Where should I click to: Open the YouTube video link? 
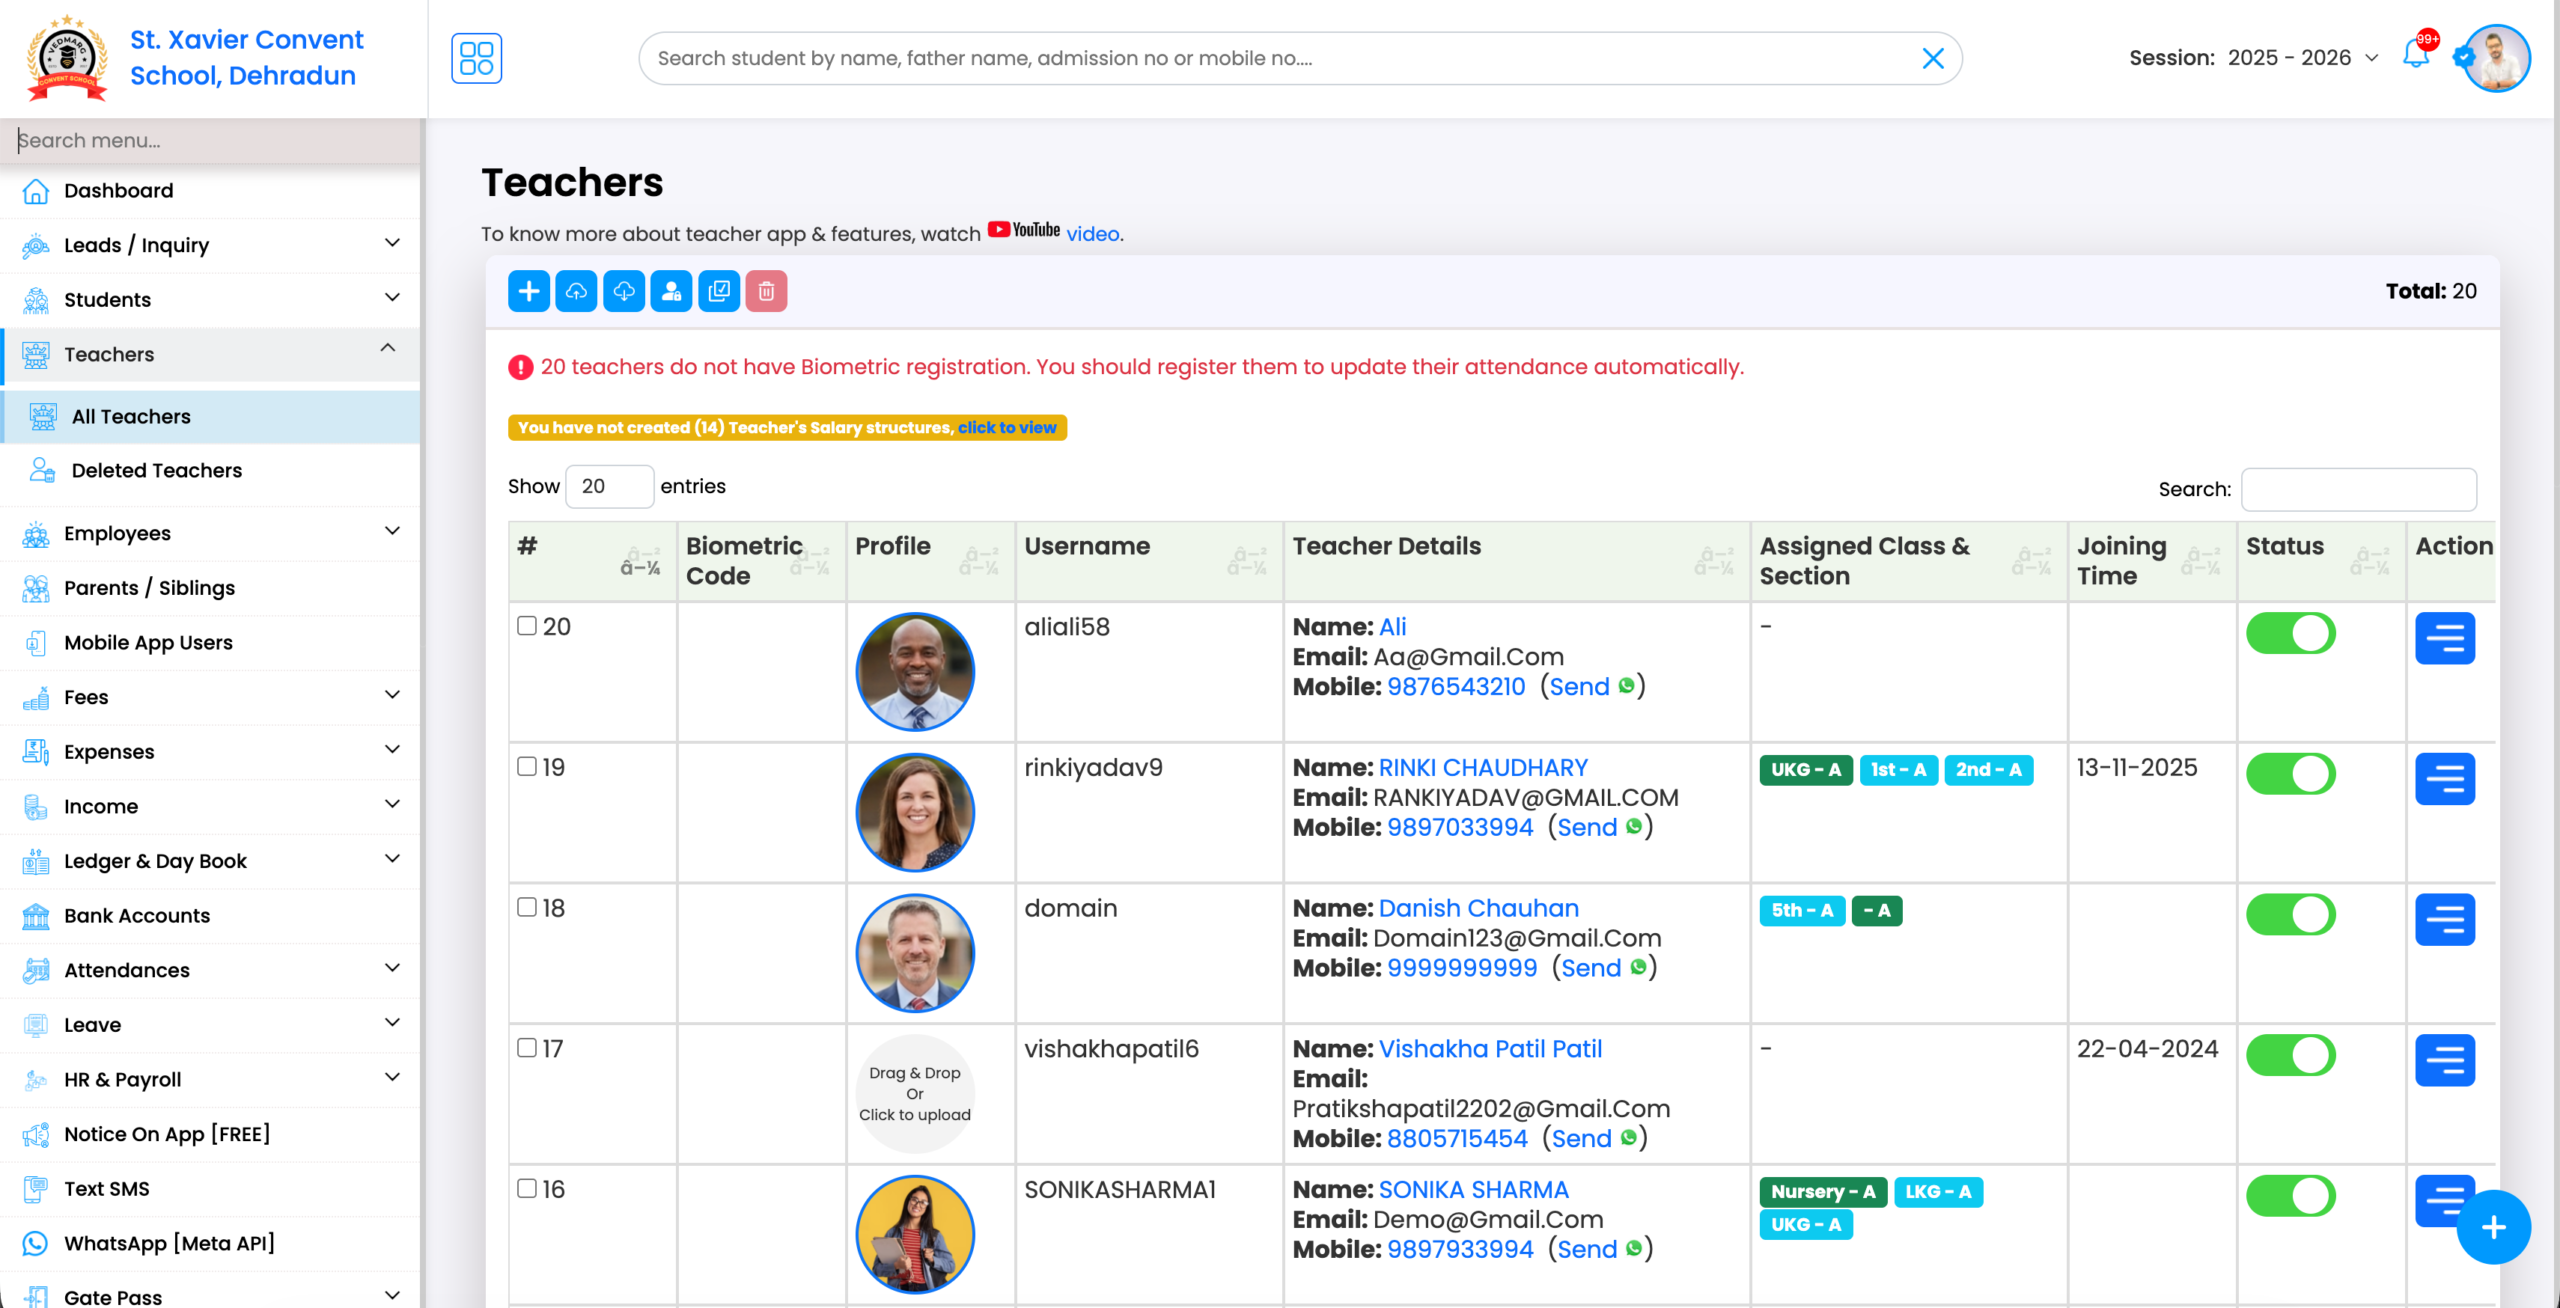[x=1091, y=233]
